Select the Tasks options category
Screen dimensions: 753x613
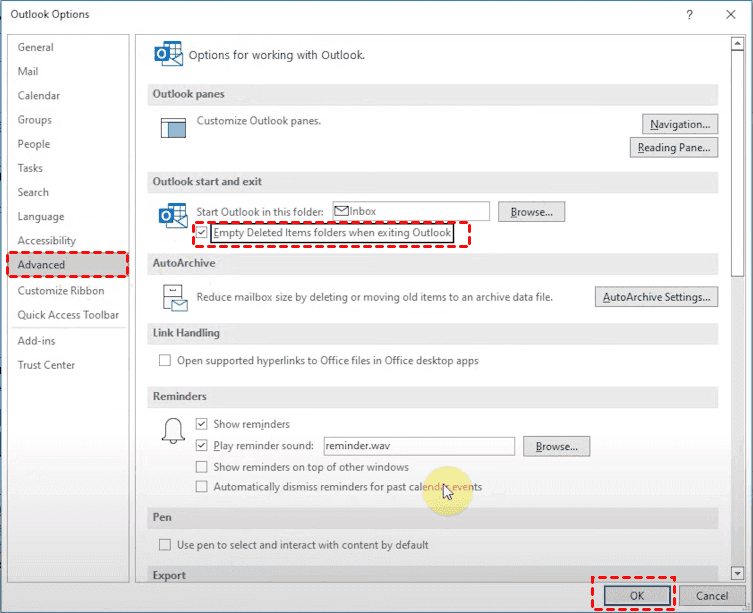pos(68,168)
